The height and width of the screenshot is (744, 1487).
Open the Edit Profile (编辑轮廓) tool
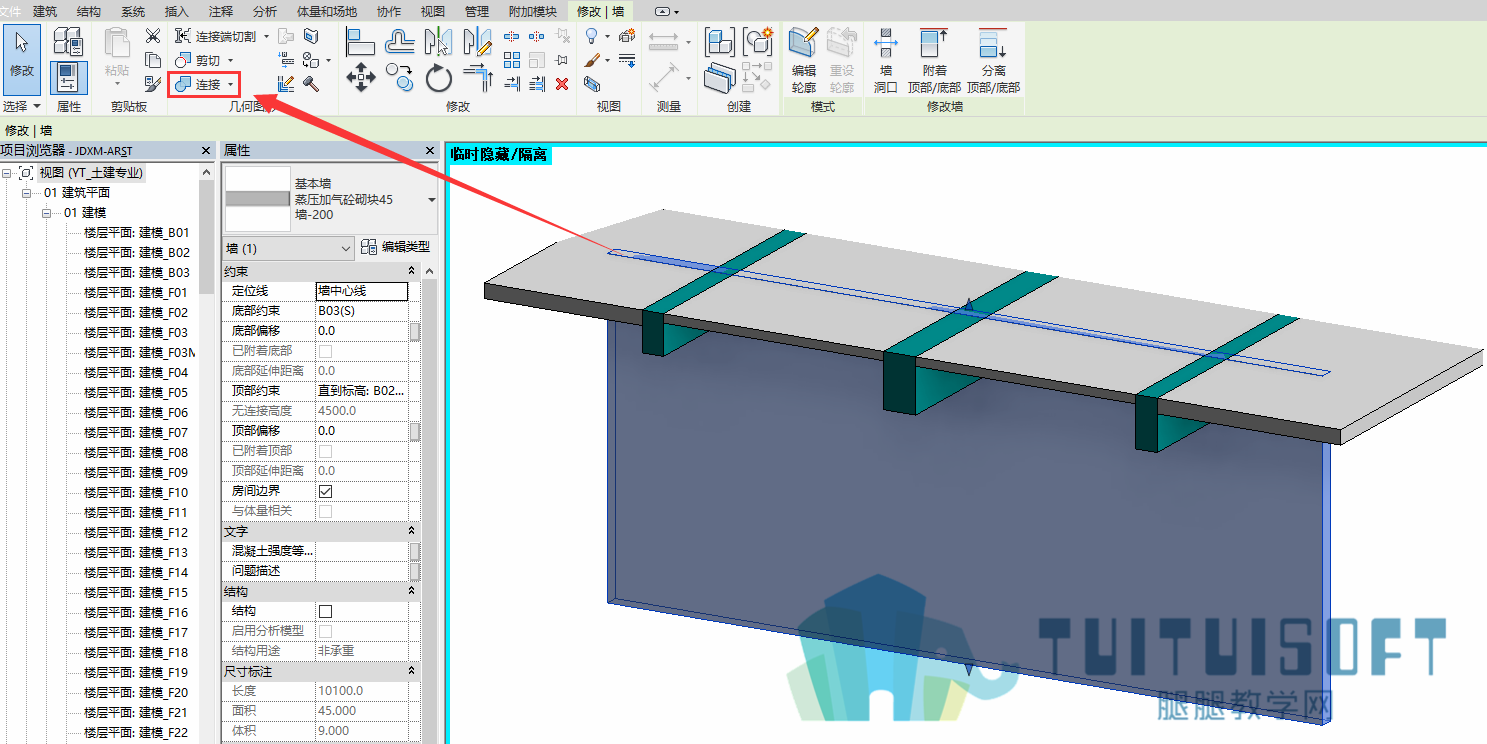804,61
